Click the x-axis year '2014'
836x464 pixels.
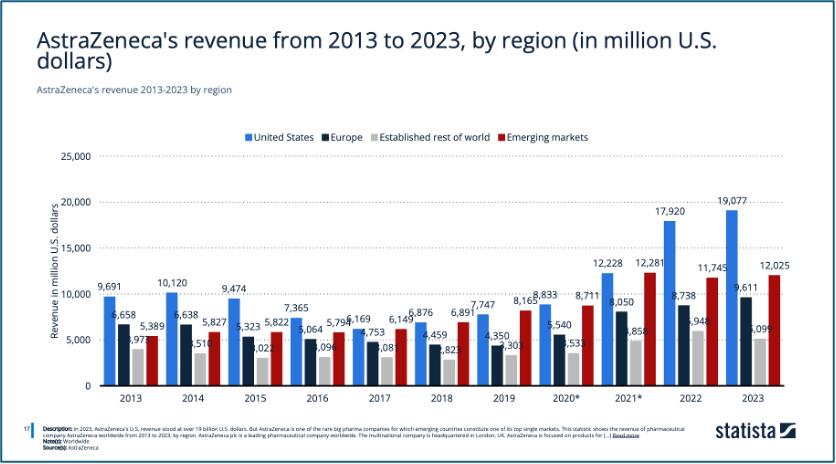tap(193, 398)
